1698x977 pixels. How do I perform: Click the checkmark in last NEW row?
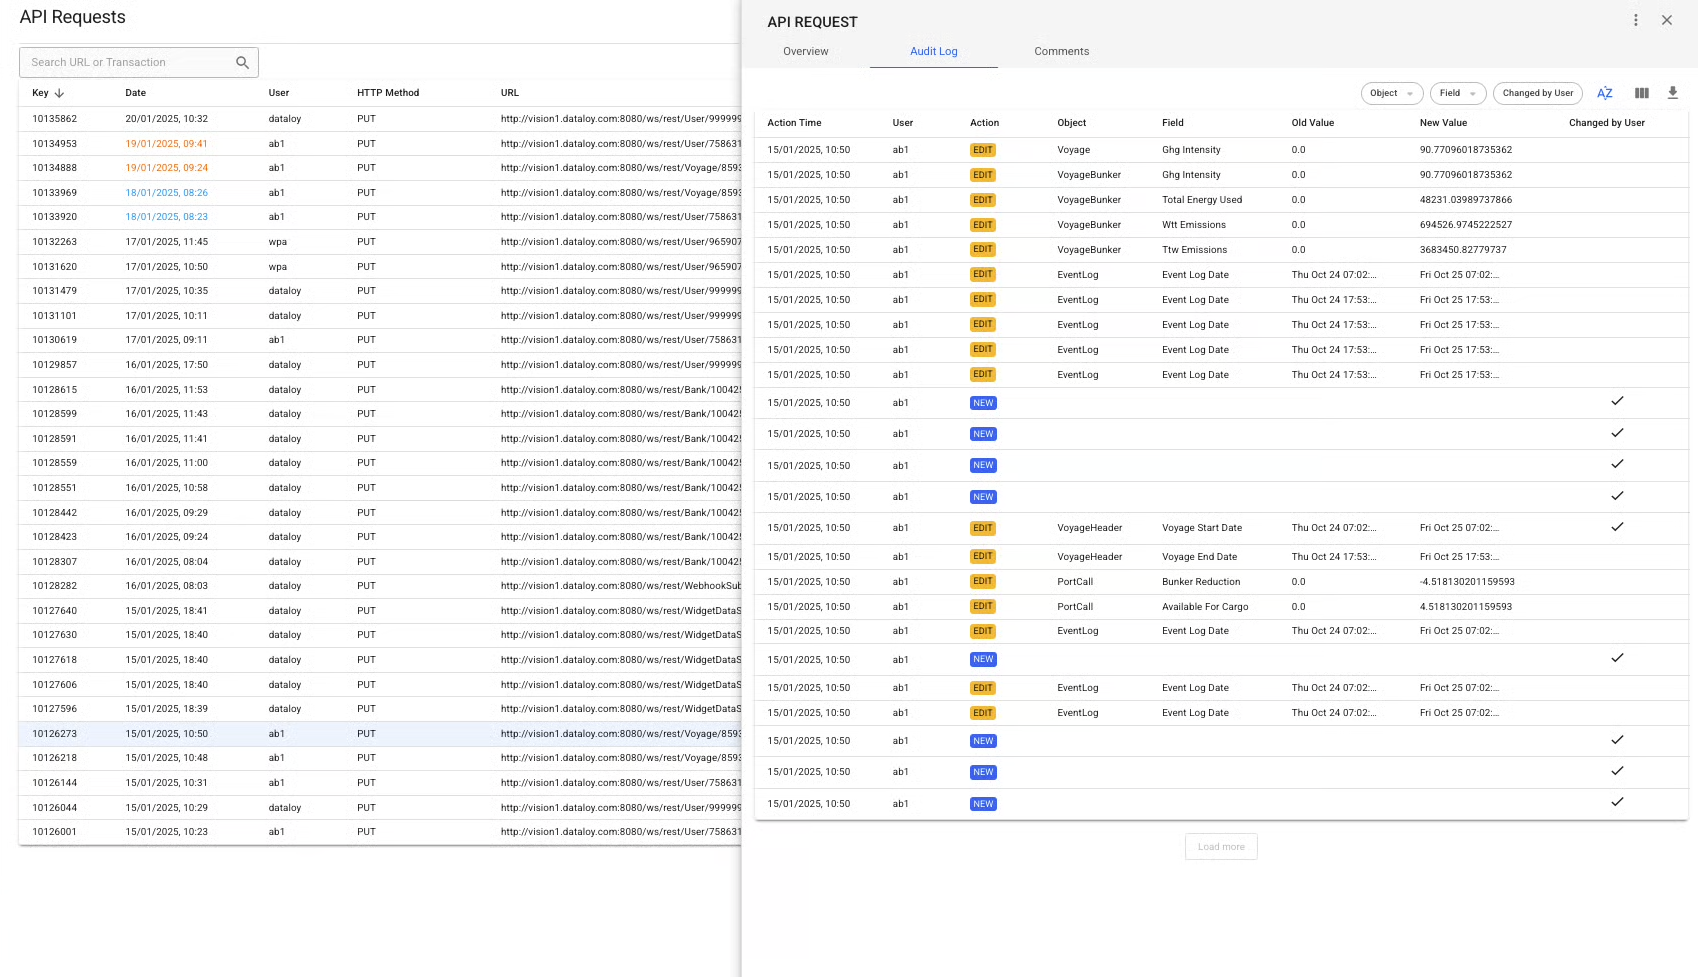click(1616, 802)
